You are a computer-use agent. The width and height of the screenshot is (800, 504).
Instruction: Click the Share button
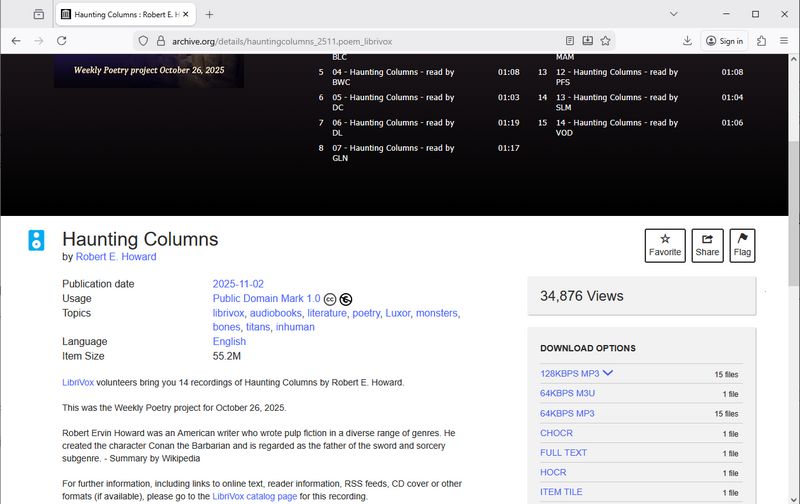[707, 245]
